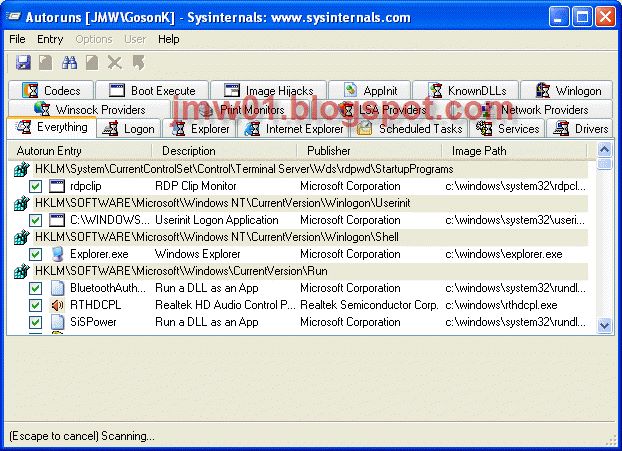This screenshot has height=451, width=622.
Task: Open the Entry menu
Action: click(x=50, y=39)
